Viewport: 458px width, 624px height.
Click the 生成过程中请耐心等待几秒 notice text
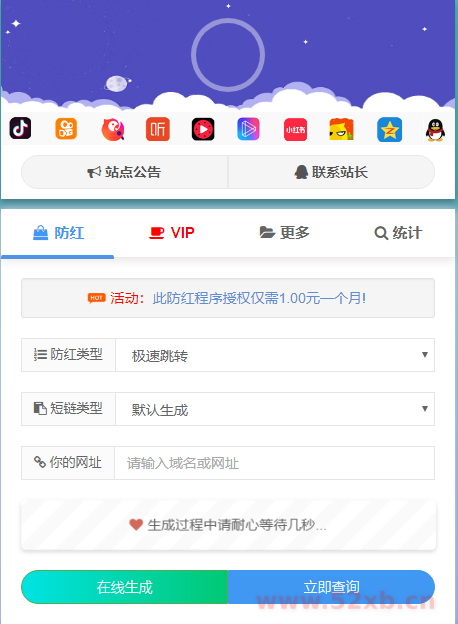click(x=237, y=525)
